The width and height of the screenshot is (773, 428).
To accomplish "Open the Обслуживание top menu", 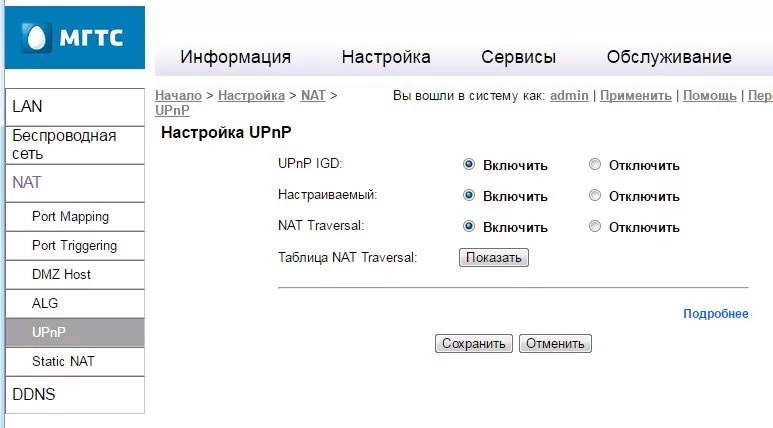I will [x=669, y=57].
